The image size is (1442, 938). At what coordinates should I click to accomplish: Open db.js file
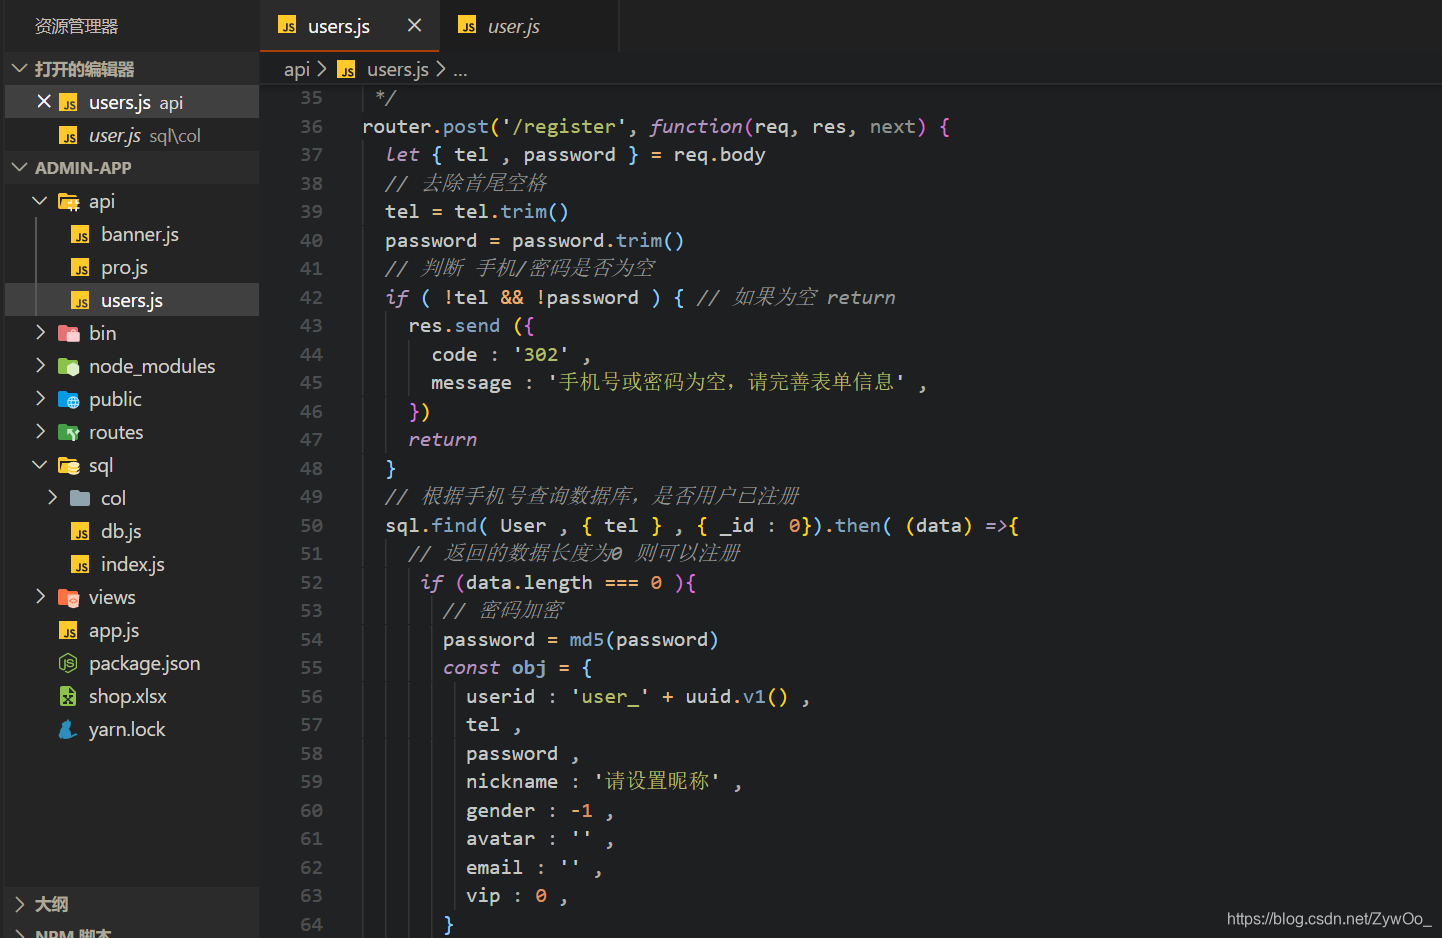(121, 531)
